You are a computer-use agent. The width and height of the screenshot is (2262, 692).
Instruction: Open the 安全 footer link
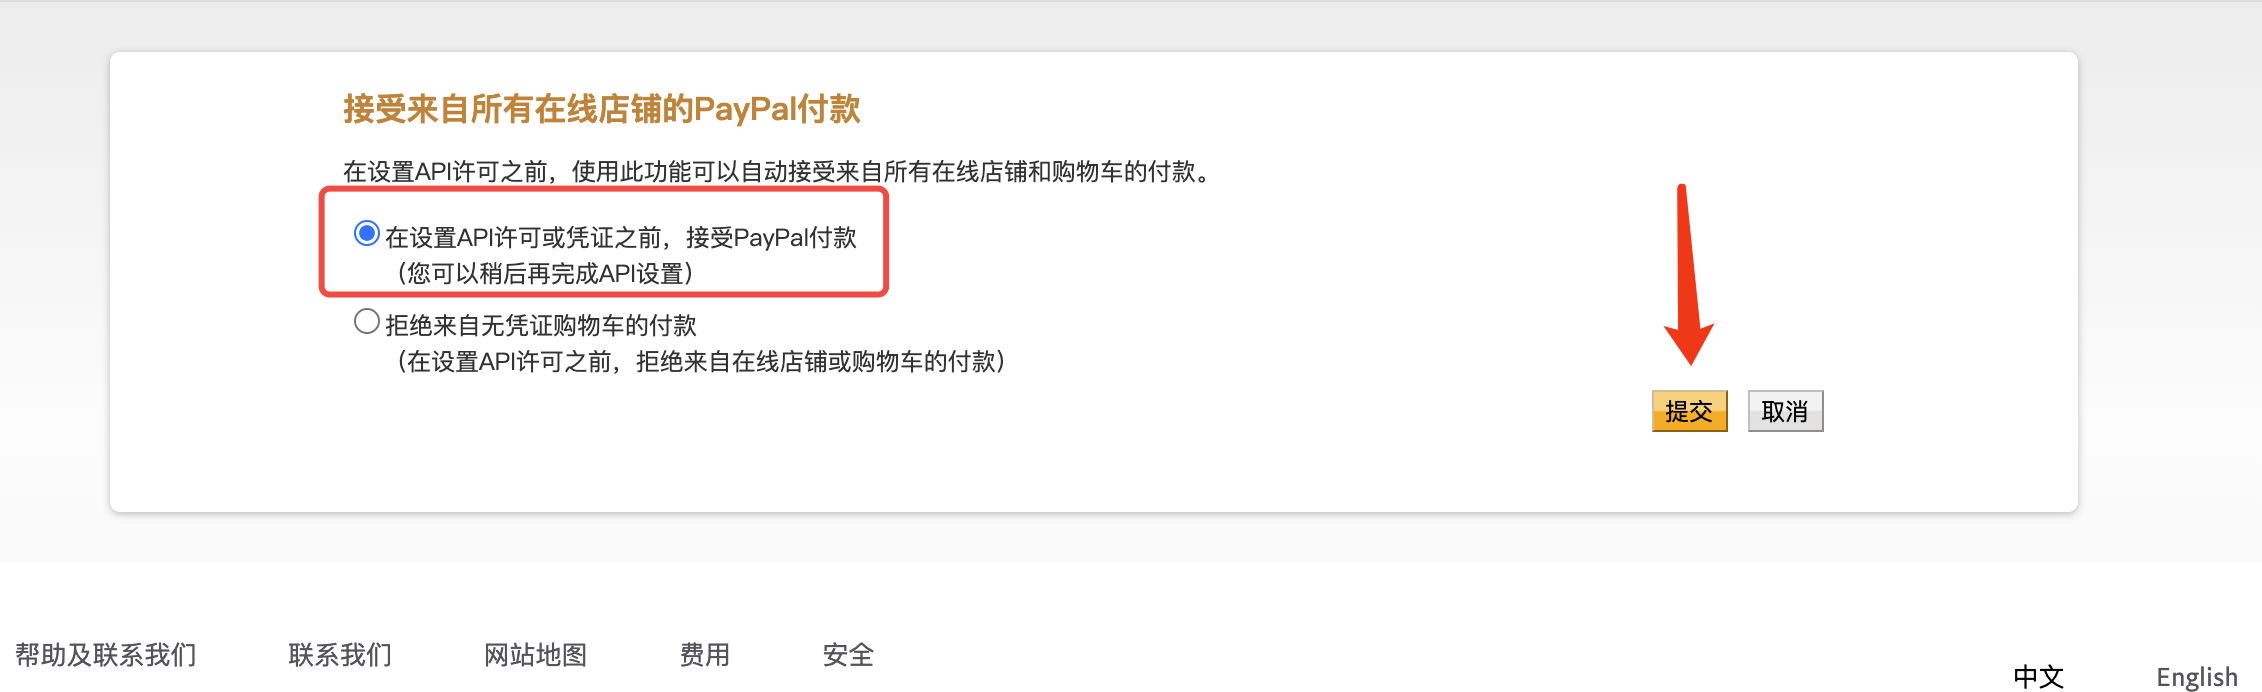(x=849, y=655)
